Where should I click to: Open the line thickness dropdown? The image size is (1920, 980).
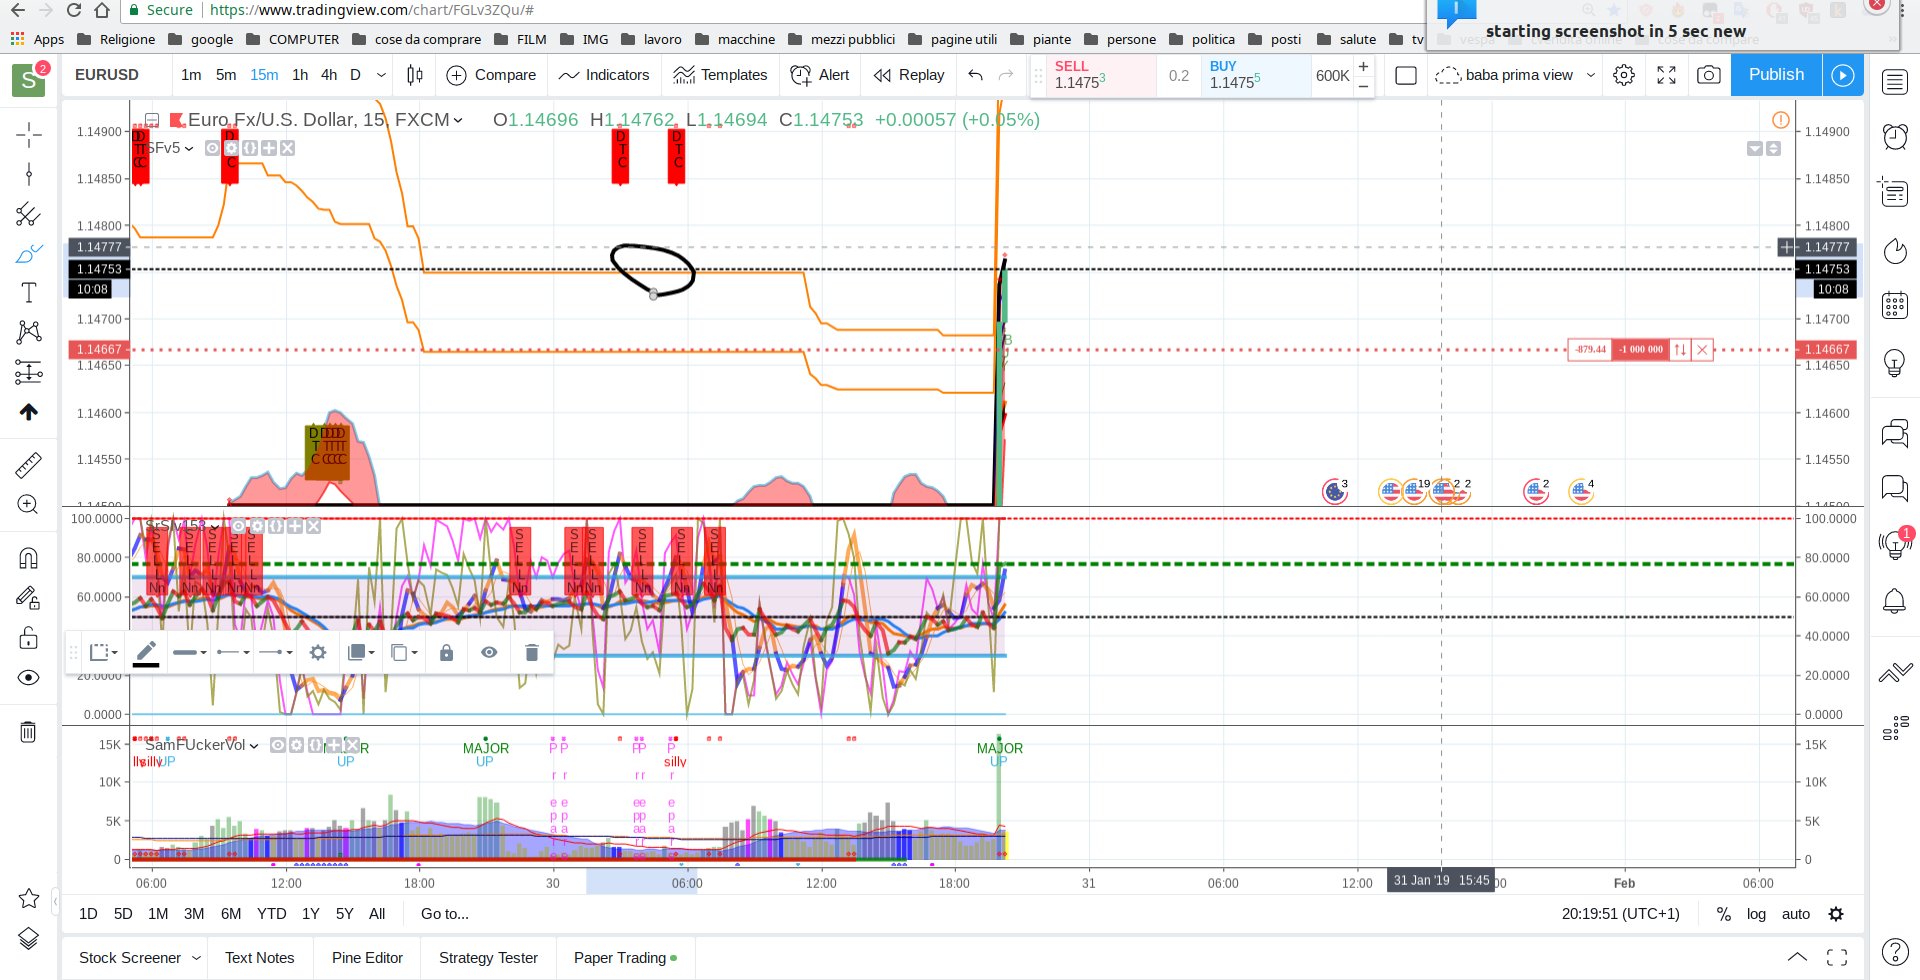coord(189,652)
